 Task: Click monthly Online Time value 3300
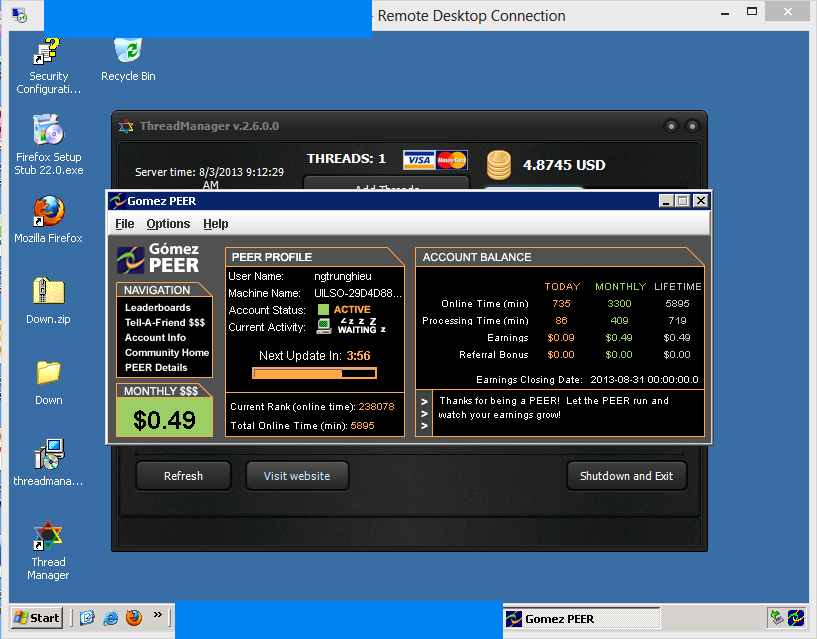click(619, 303)
